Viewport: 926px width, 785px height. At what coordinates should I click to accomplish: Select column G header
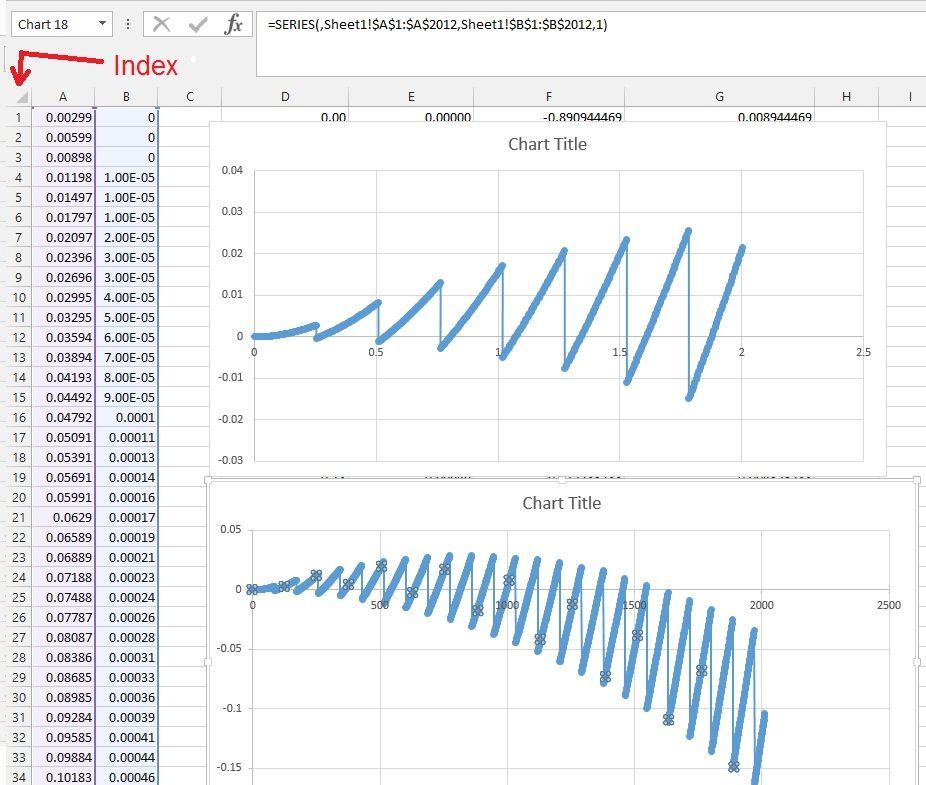click(x=719, y=97)
